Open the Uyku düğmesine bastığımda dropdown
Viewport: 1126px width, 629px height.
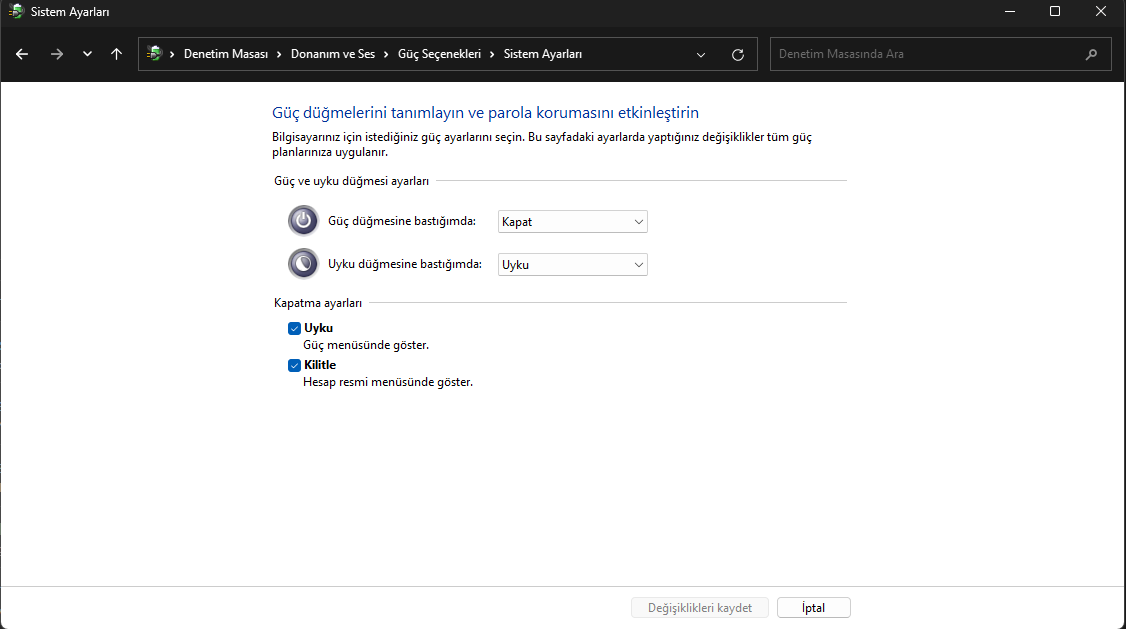tap(572, 264)
